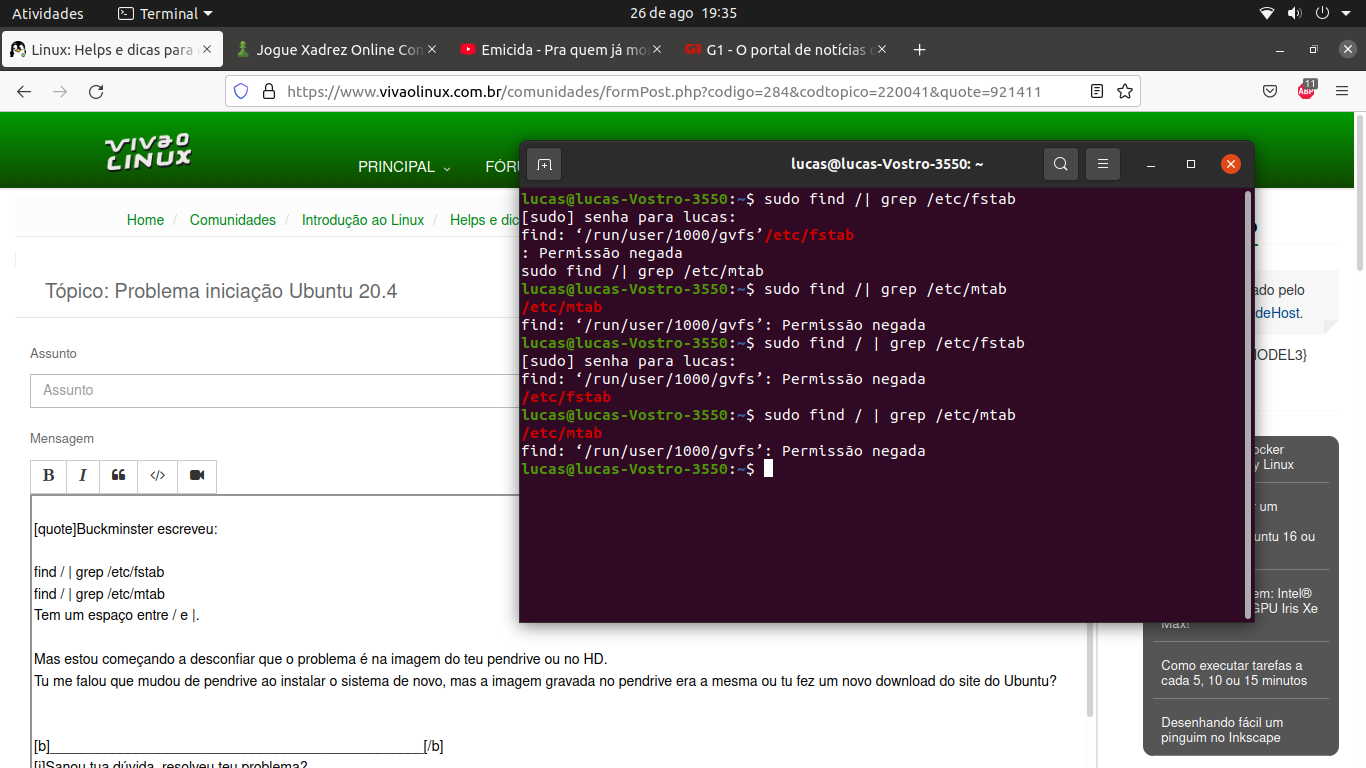The height and width of the screenshot is (768, 1366).
Task: Bookmark this page with star icon
Action: (1125, 91)
